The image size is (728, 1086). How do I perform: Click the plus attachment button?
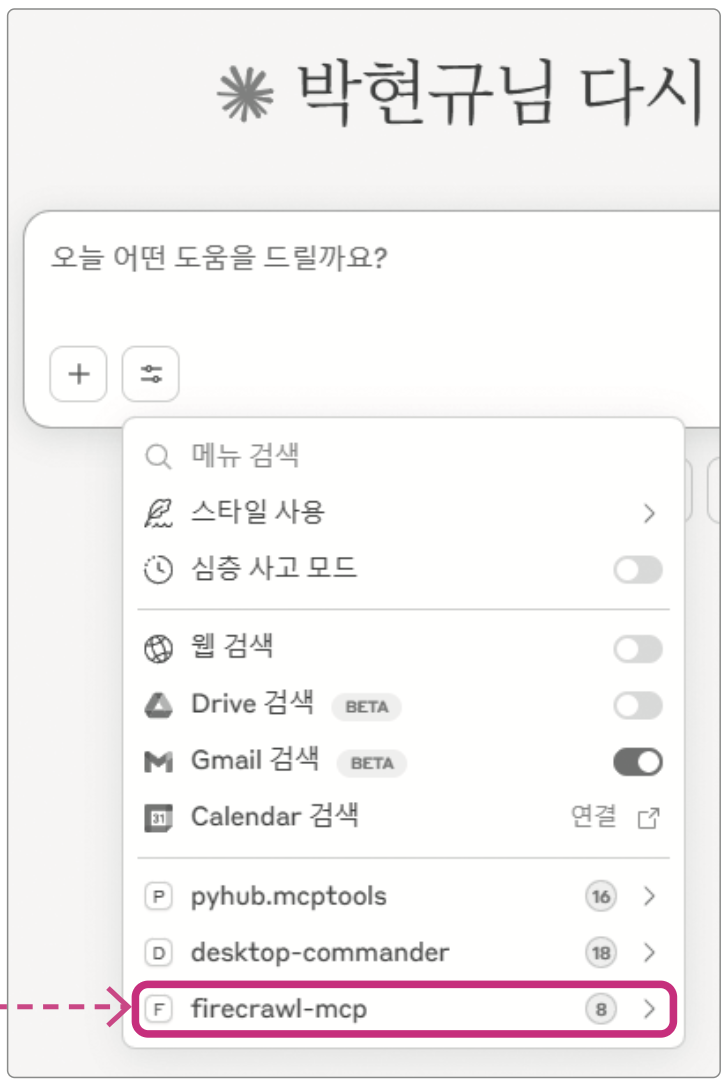[x=78, y=375]
